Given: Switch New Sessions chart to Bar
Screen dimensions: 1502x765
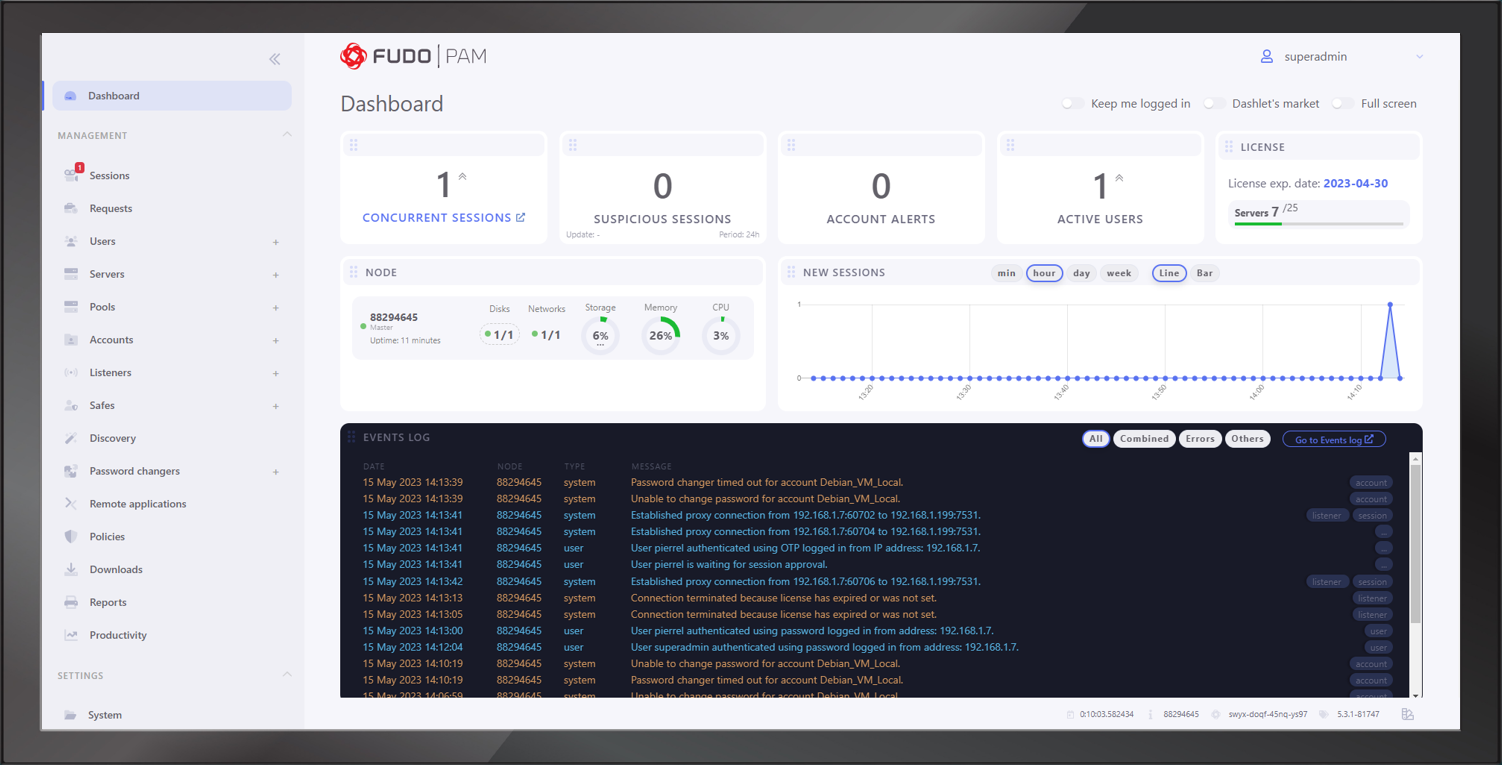Looking at the screenshot, I should 1205,273.
